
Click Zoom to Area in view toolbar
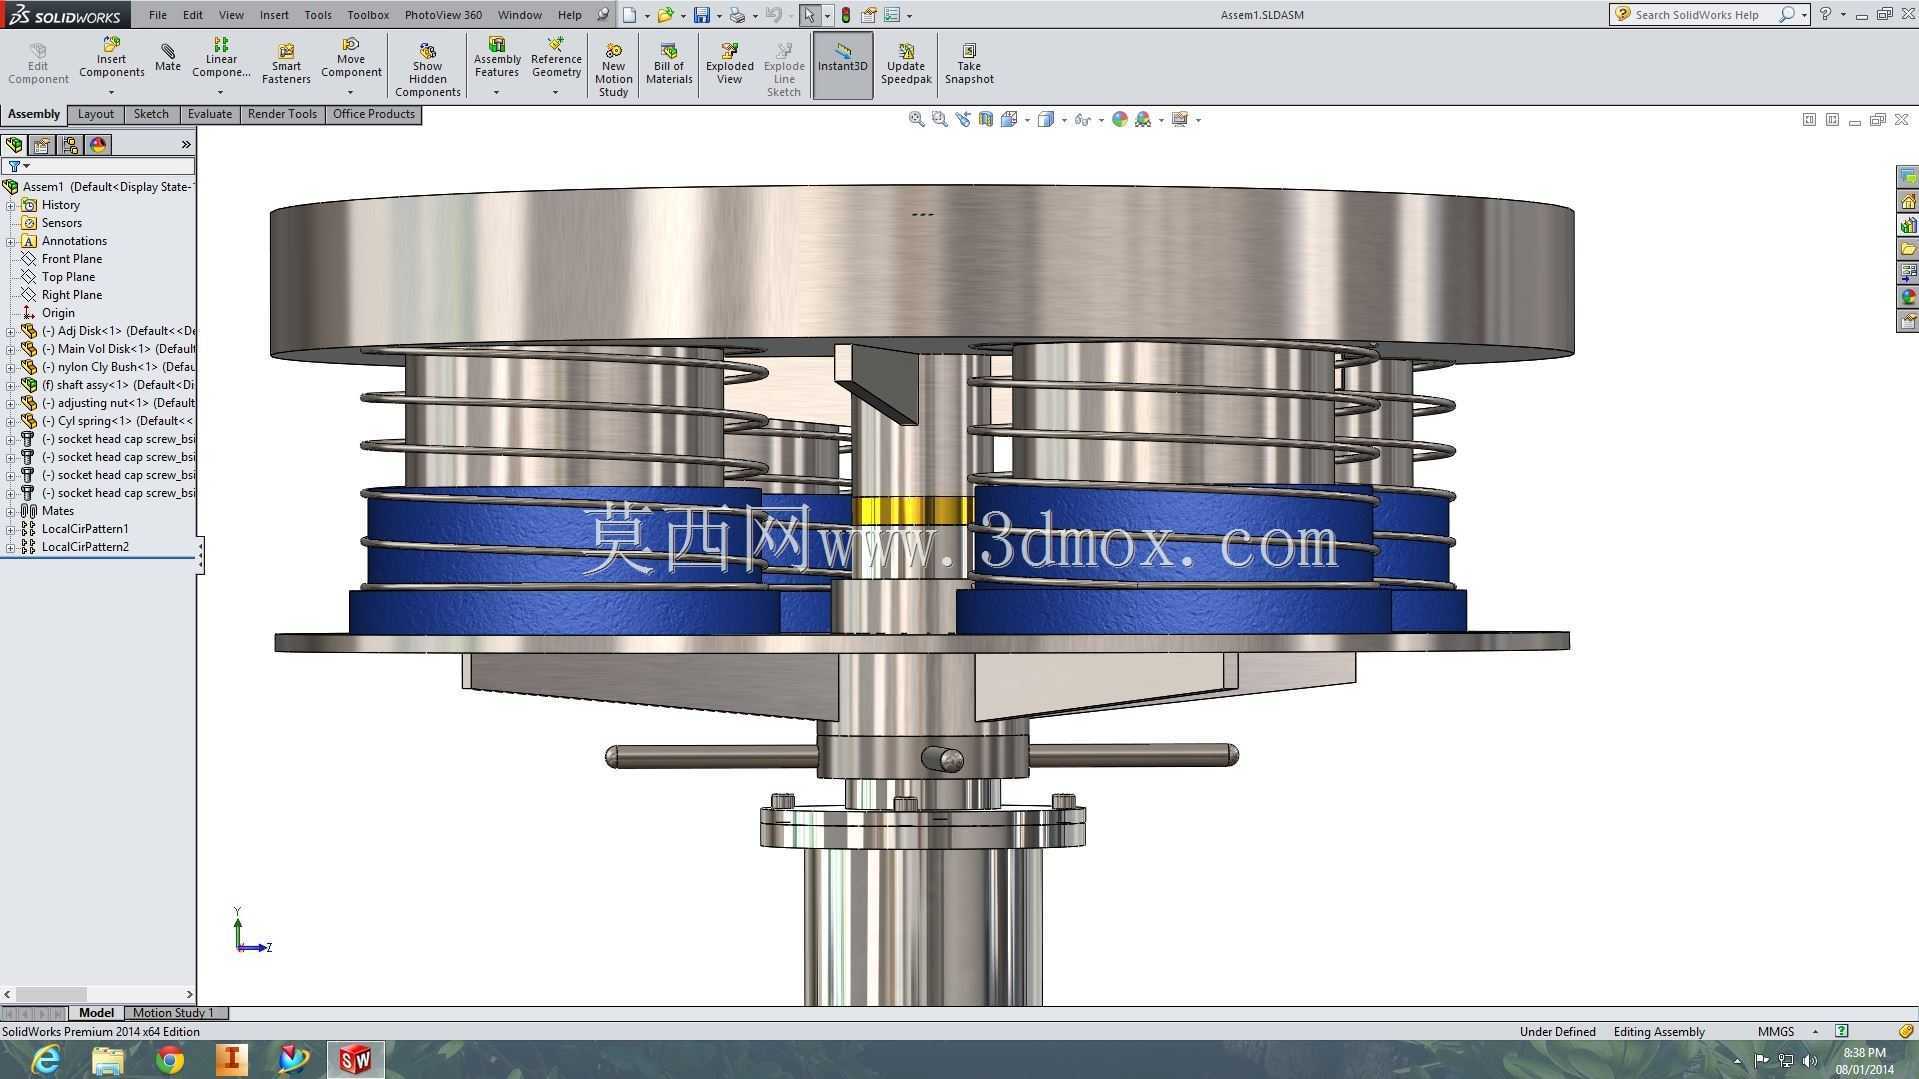pyautogui.click(x=939, y=119)
